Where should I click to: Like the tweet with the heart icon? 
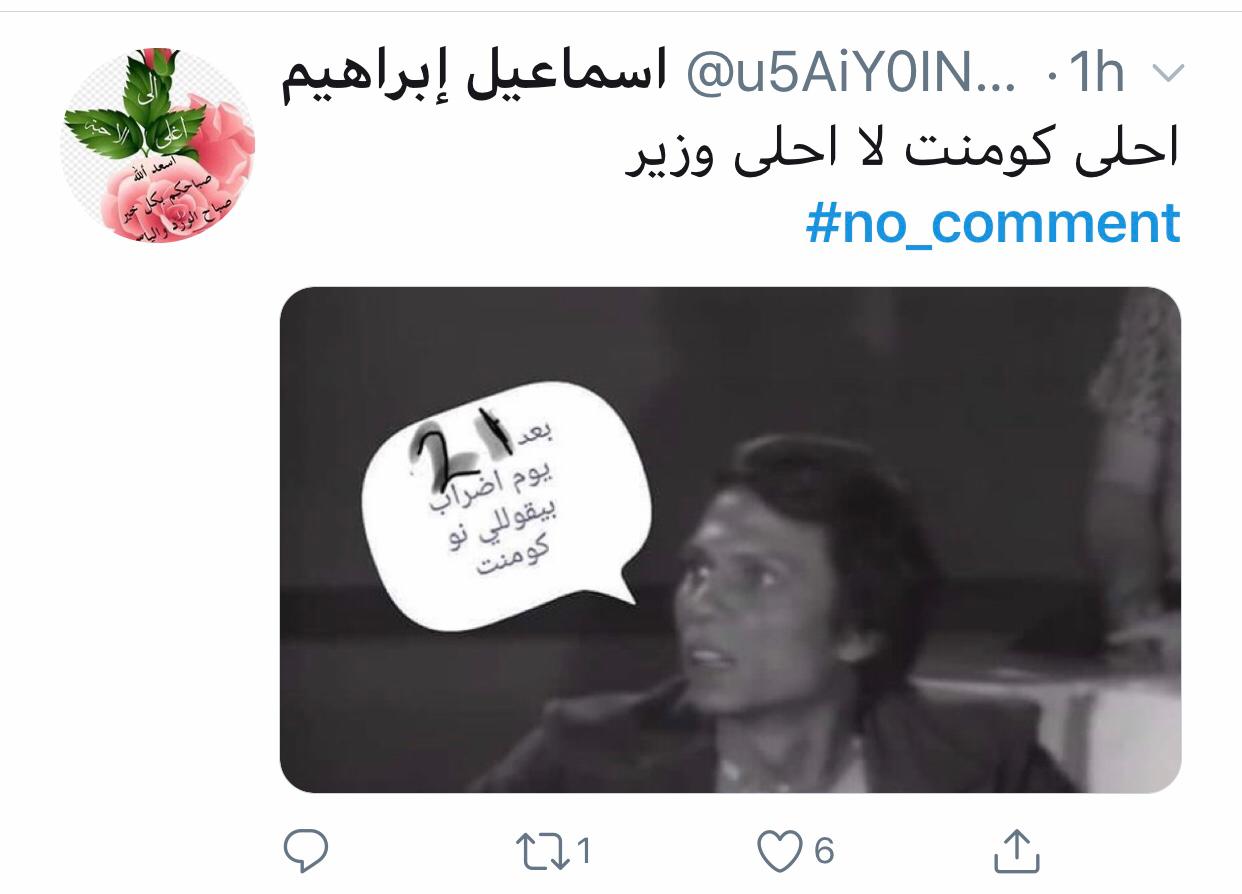click(x=779, y=851)
